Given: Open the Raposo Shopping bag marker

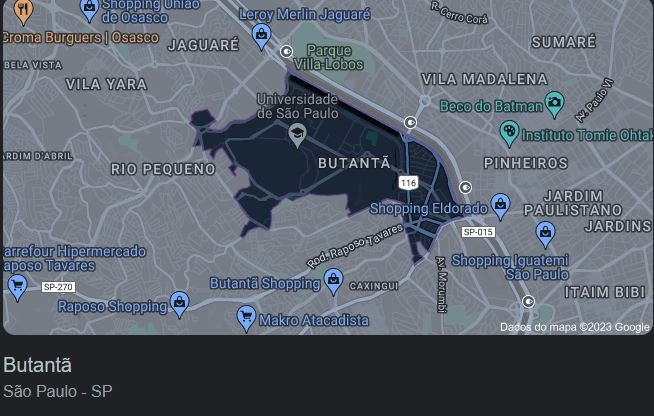Looking at the screenshot, I should (x=180, y=304).
